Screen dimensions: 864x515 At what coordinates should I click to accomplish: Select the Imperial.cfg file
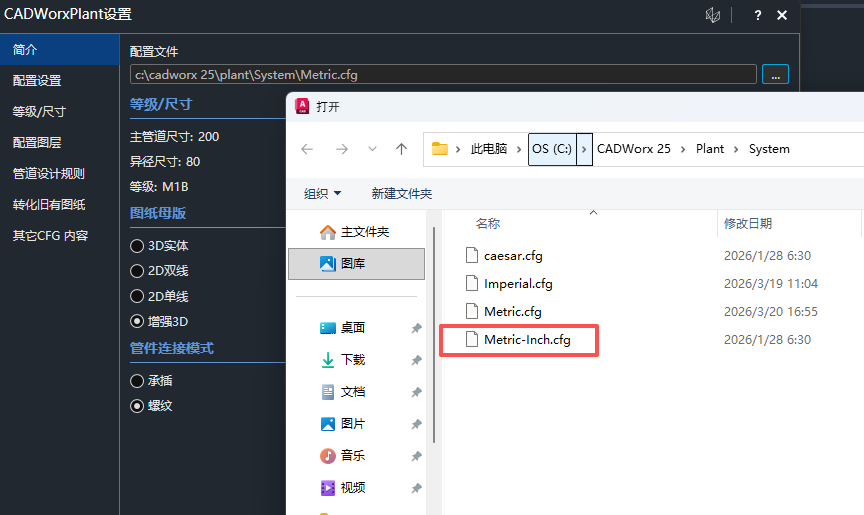coord(509,284)
